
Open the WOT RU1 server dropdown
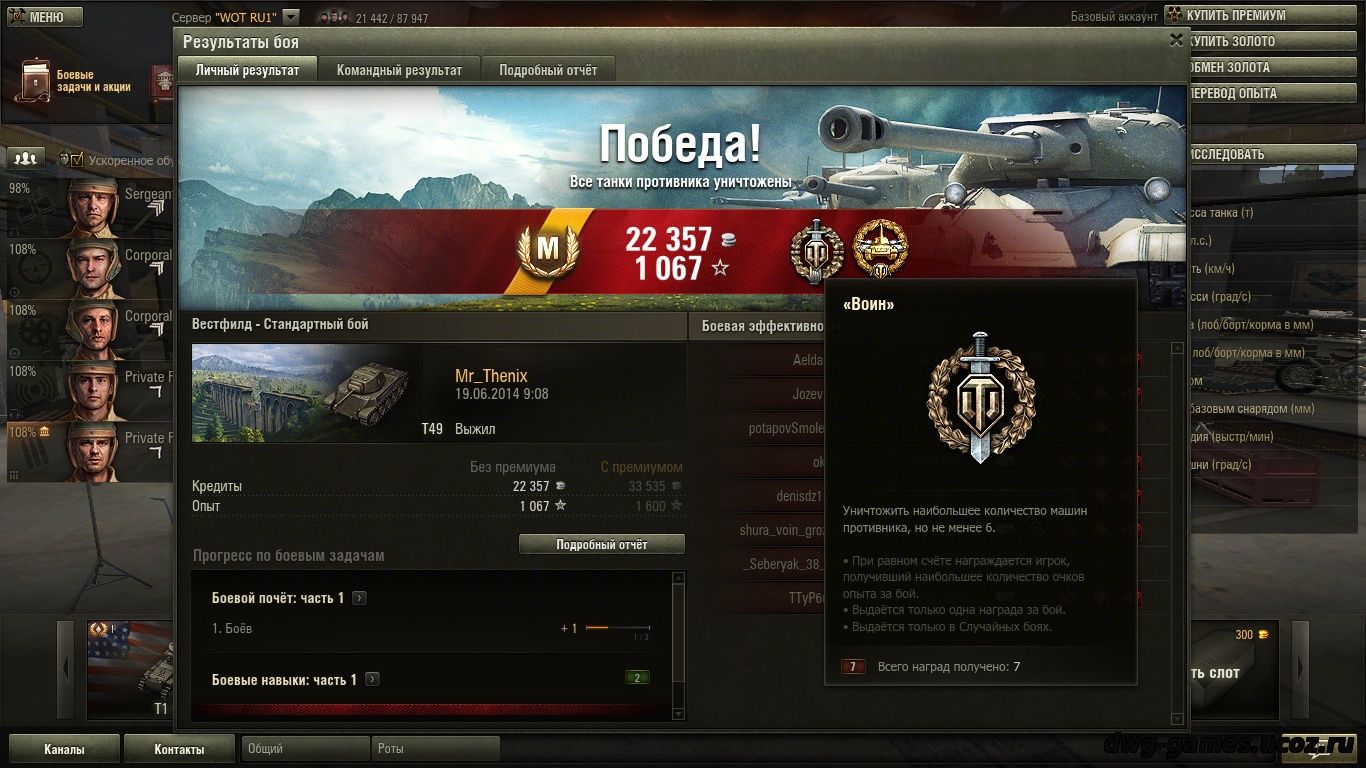[290, 17]
